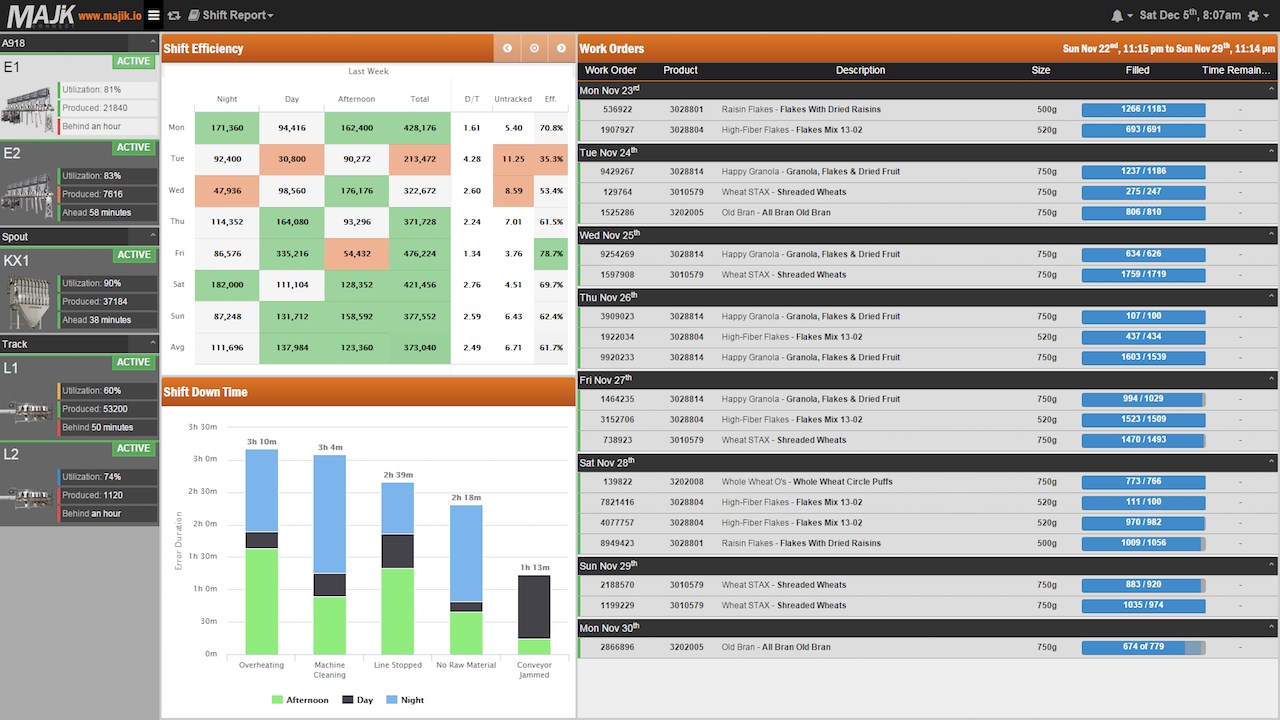Jump to current period in Shift Efficiency
This screenshot has width=1280, height=720.
click(x=534, y=48)
